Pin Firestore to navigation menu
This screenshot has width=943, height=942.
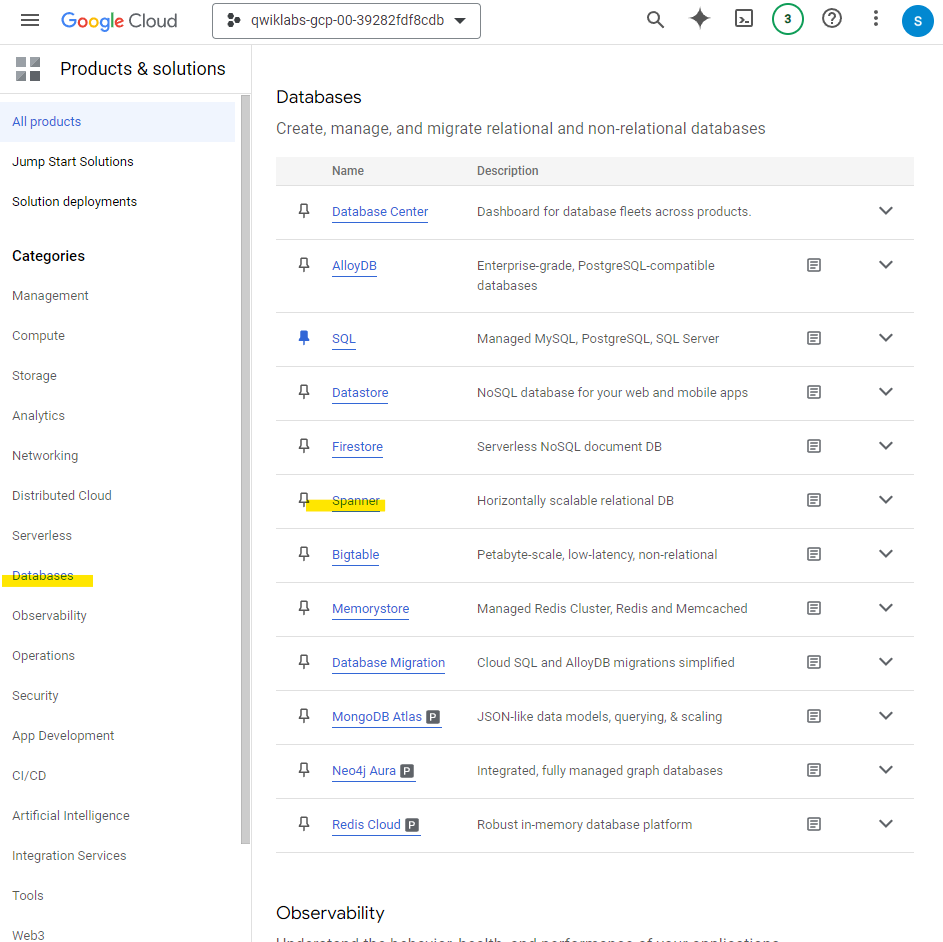click(x=304, y=446)
